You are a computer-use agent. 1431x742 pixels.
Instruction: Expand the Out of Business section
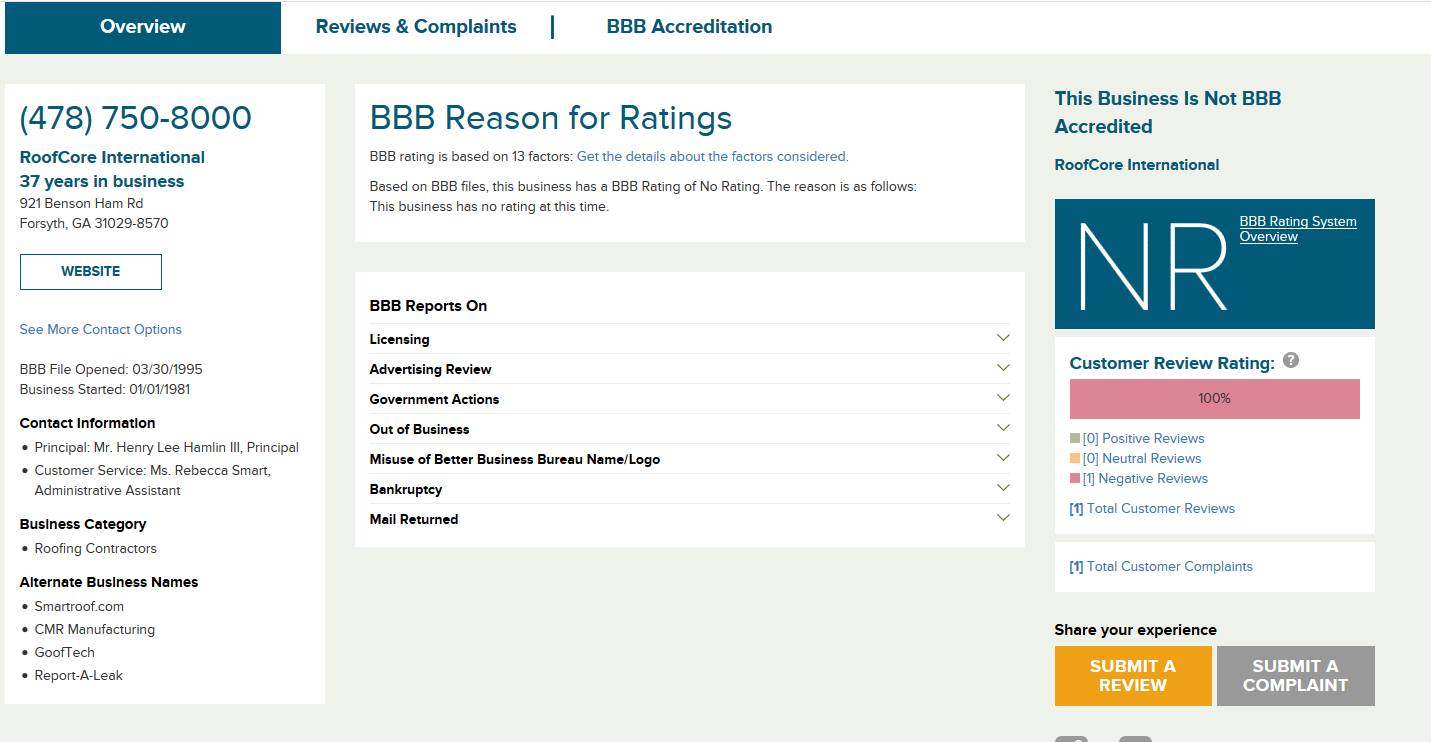[x=1003, y=428]
